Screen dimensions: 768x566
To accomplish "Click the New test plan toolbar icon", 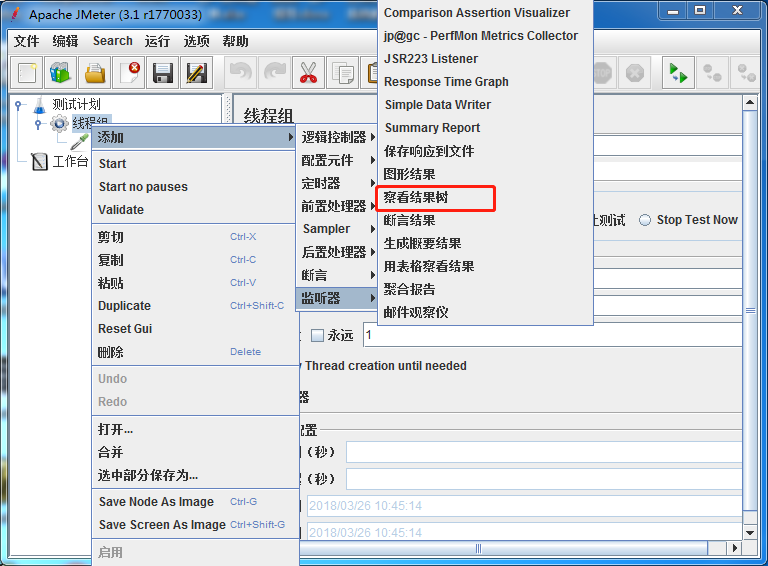I will click(x=26, y=73).
